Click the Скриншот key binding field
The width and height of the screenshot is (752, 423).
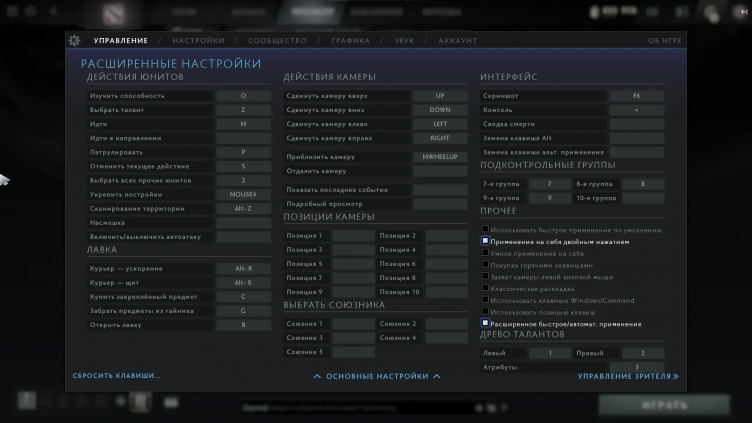pos(637,96)
